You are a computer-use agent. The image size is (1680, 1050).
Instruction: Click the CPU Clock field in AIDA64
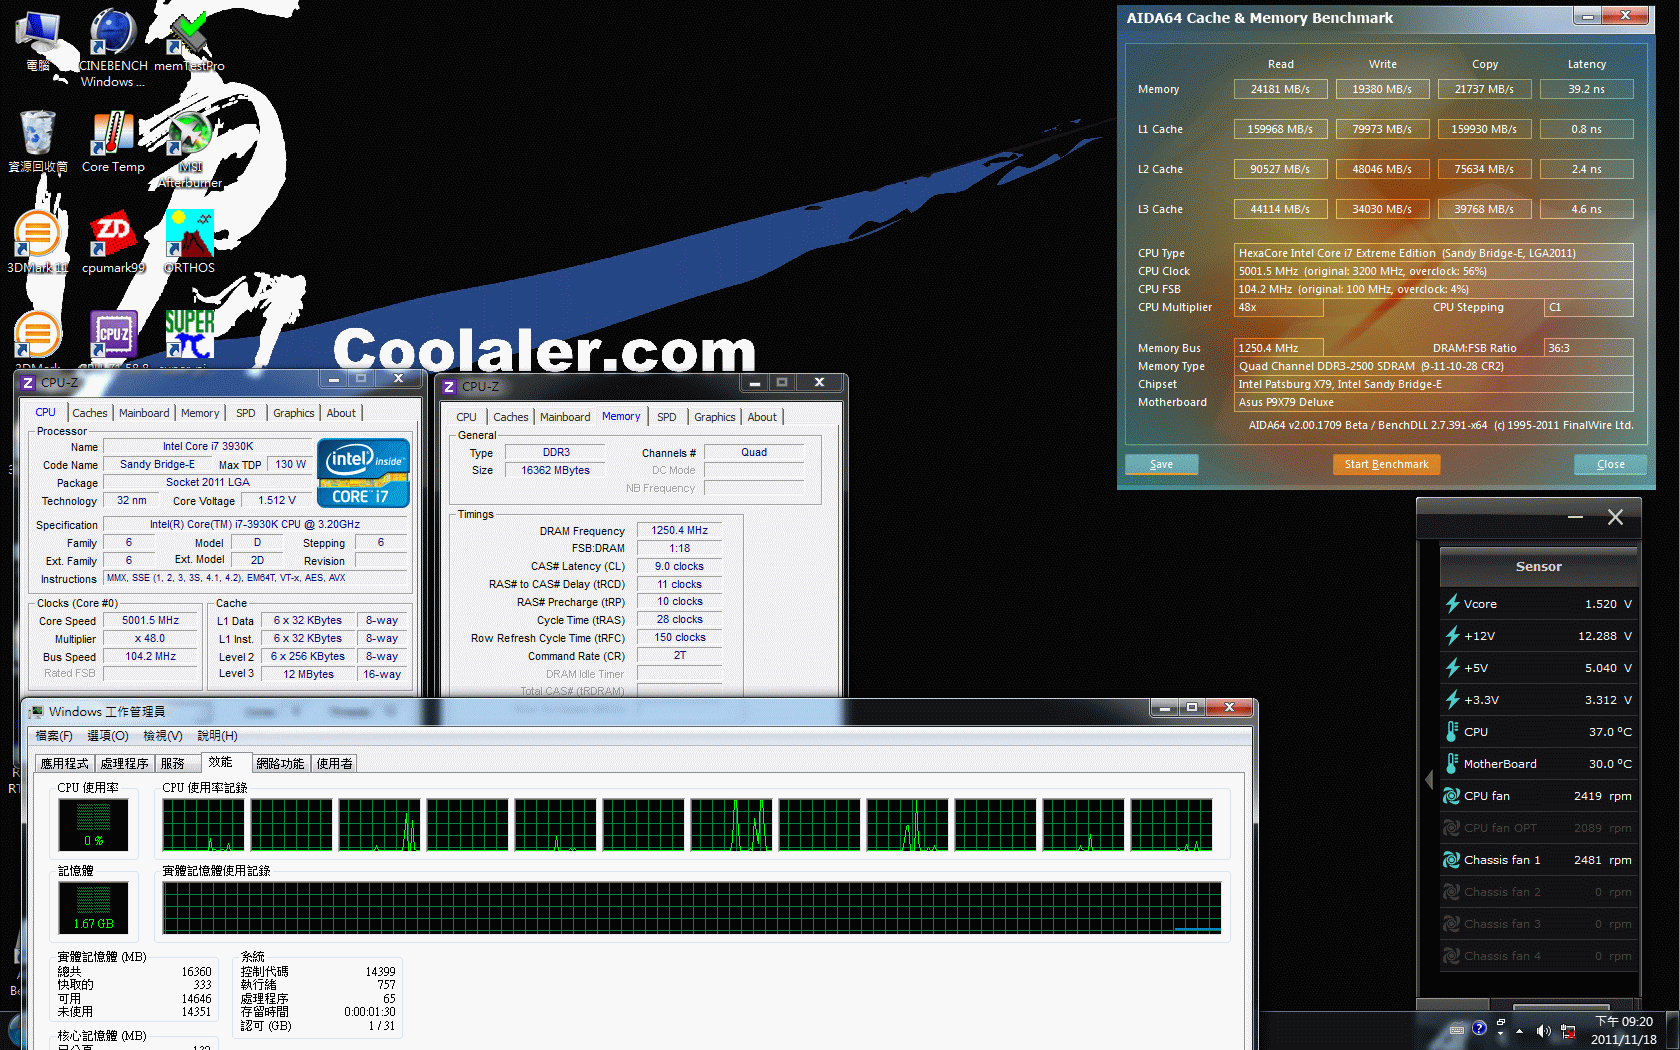point(1434,271)
